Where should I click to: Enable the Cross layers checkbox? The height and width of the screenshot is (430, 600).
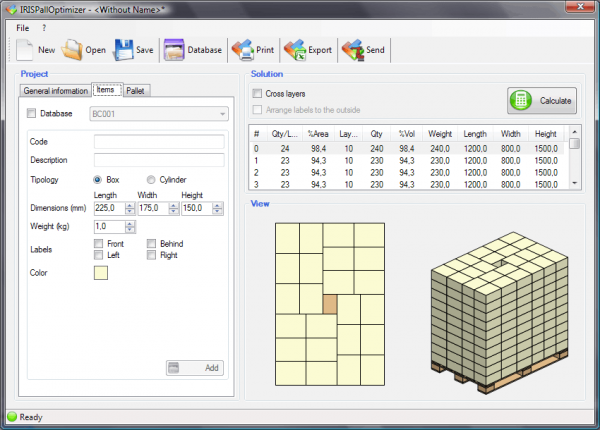click(257, 93)
